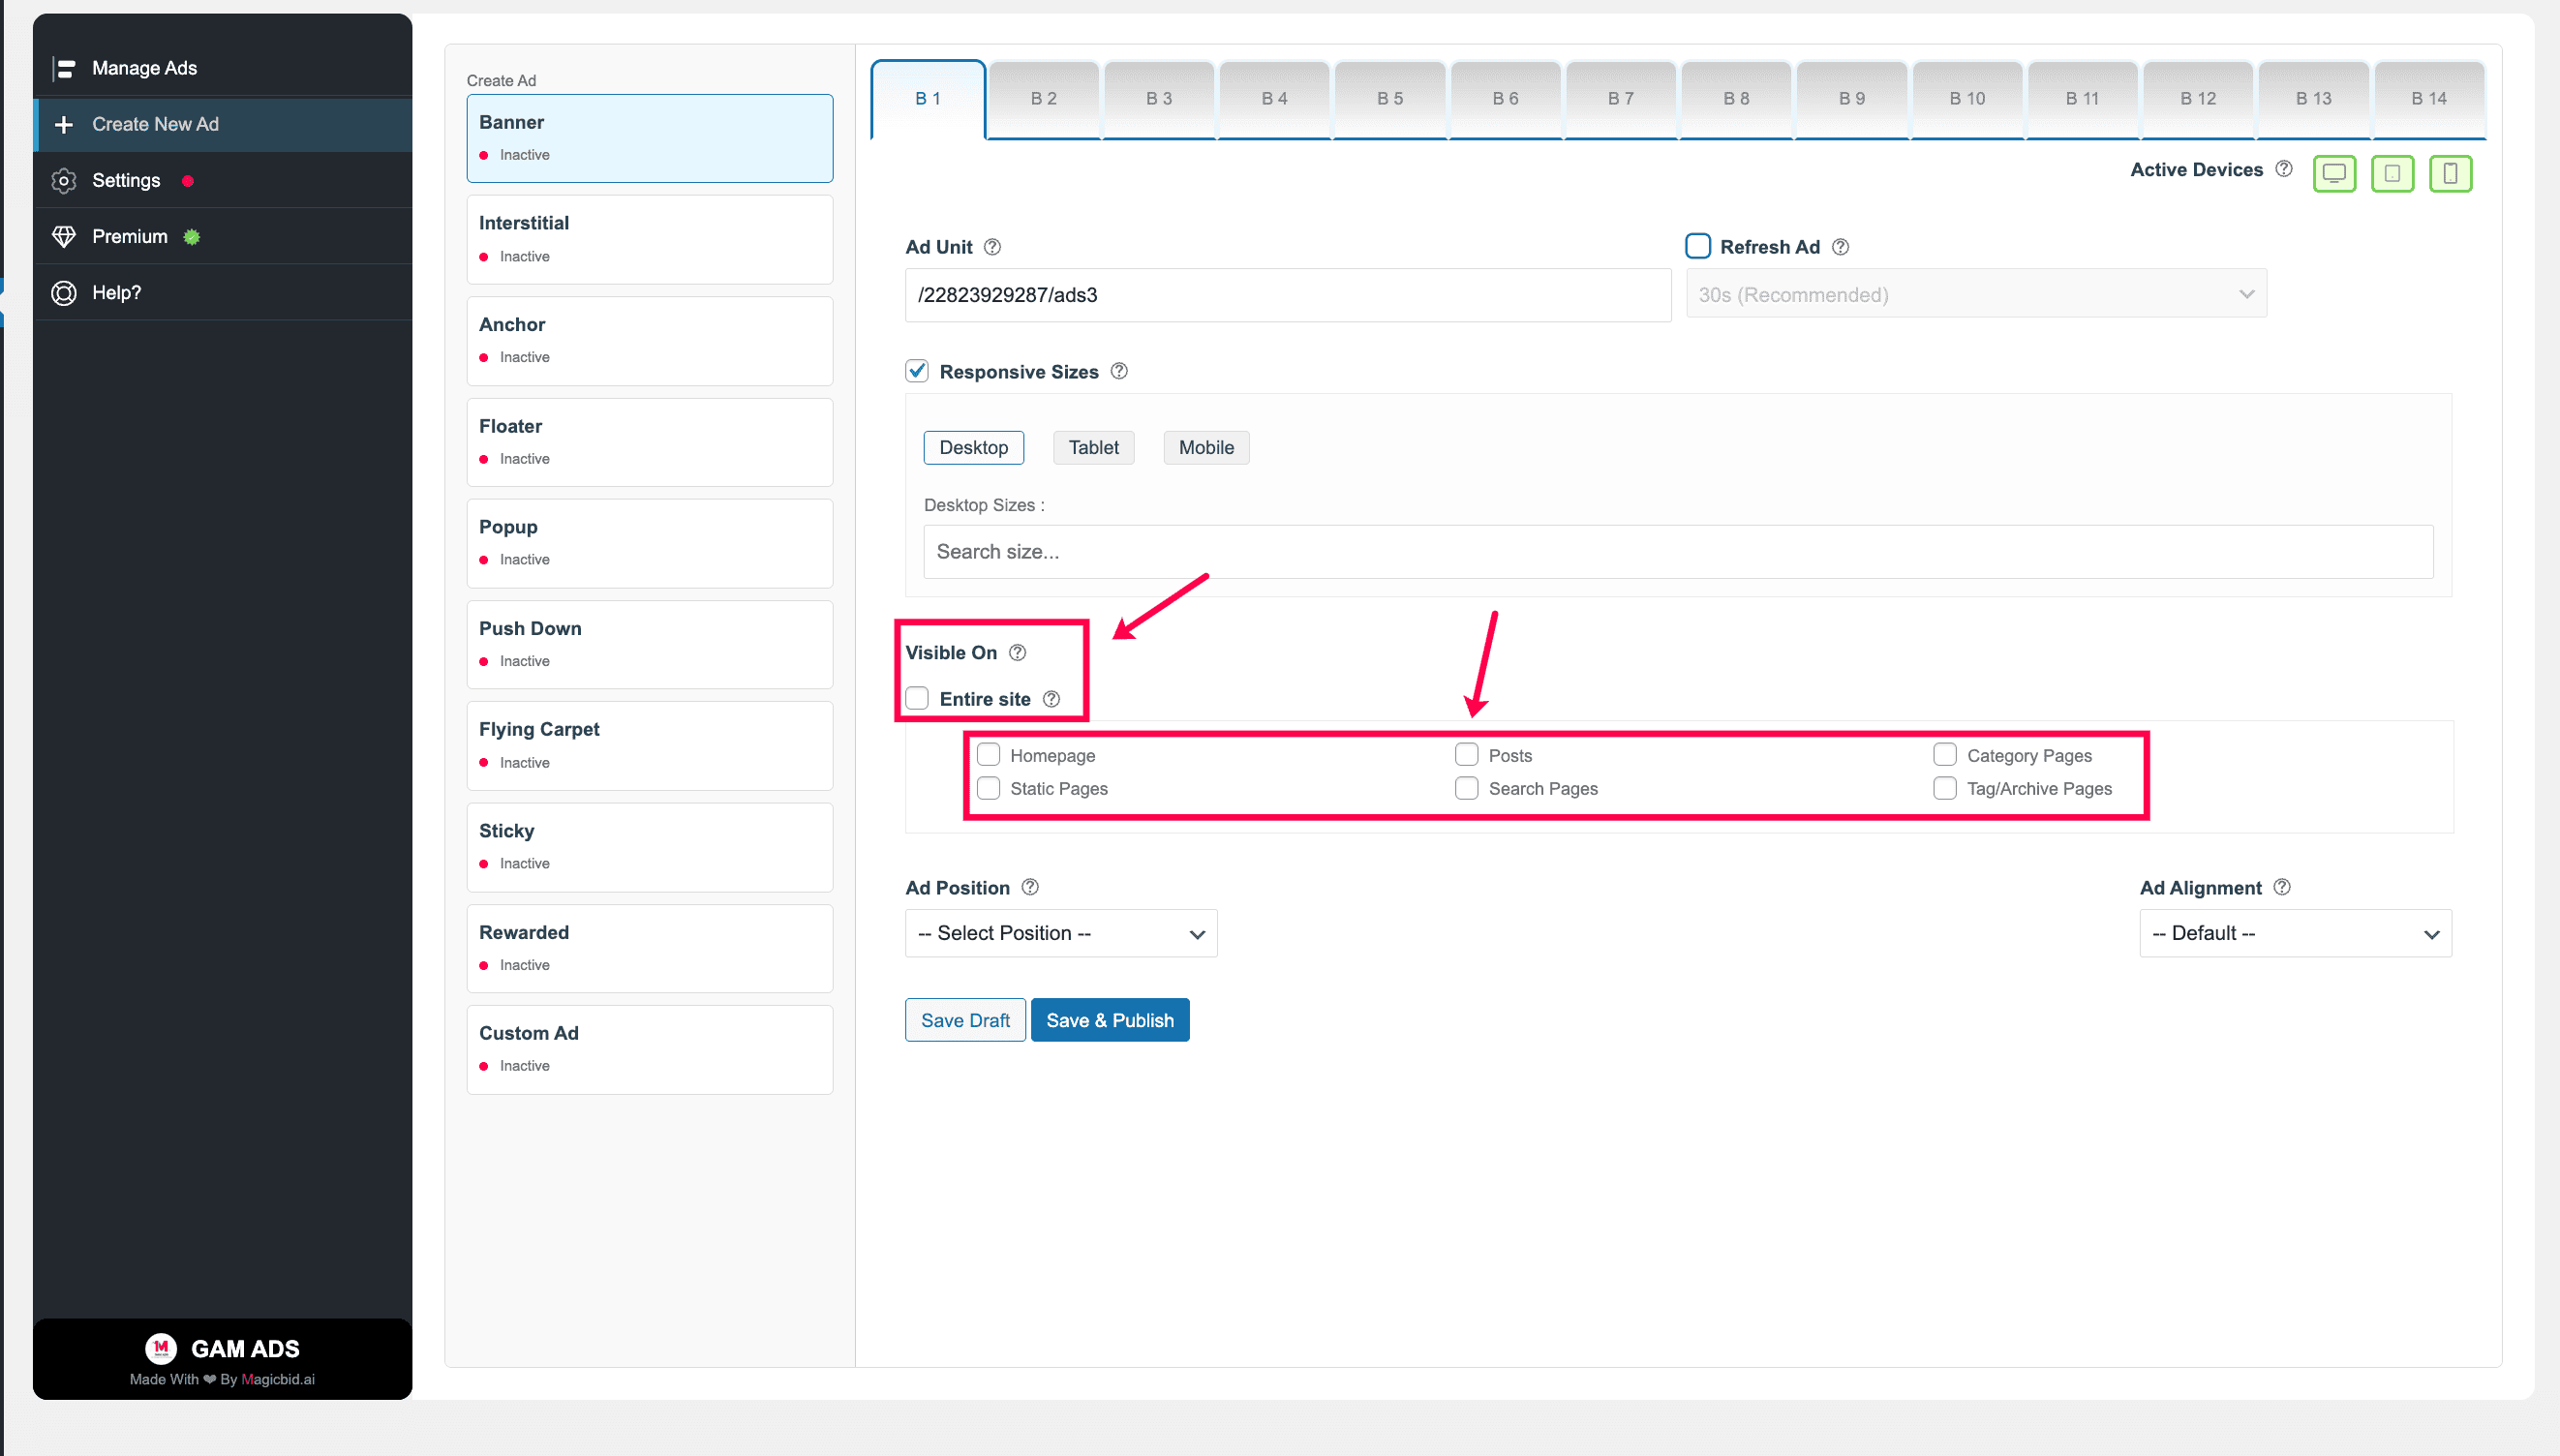This screenshot has height=1456, width=2560.
Task: Check the Category Pages checkbox
Action: (1945, 754)
